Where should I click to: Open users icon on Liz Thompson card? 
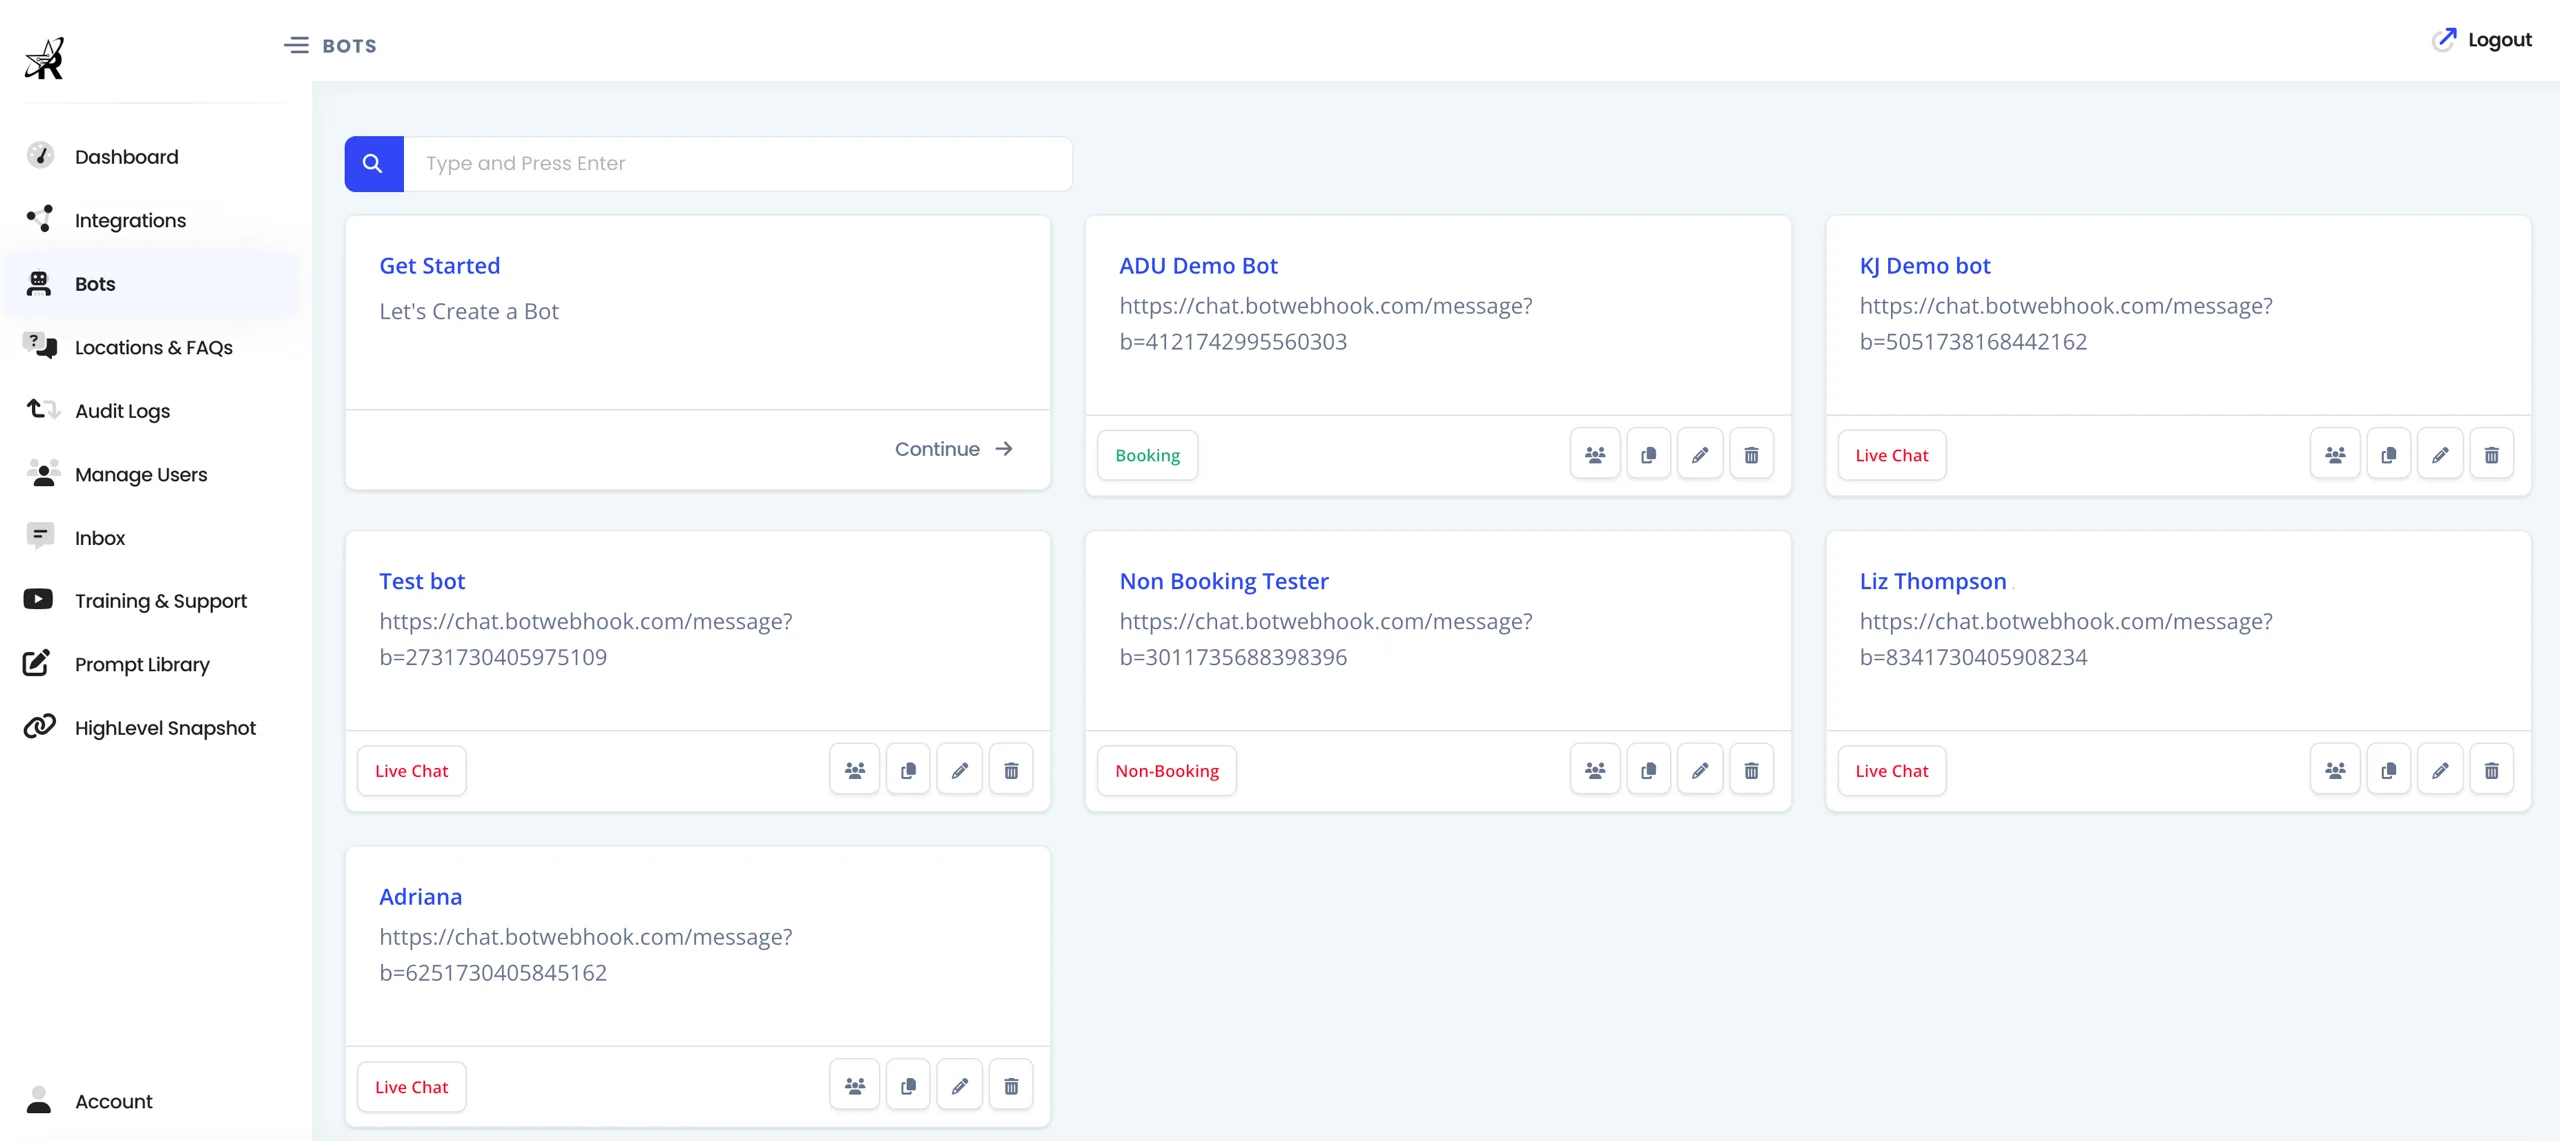pos(2335,770)
